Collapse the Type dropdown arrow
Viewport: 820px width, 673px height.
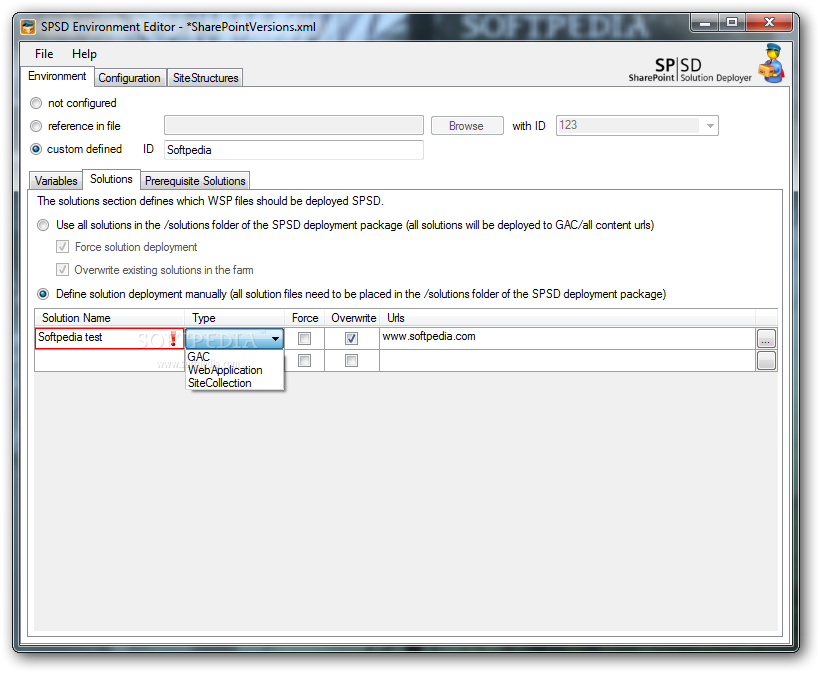[x=275, y=339]
